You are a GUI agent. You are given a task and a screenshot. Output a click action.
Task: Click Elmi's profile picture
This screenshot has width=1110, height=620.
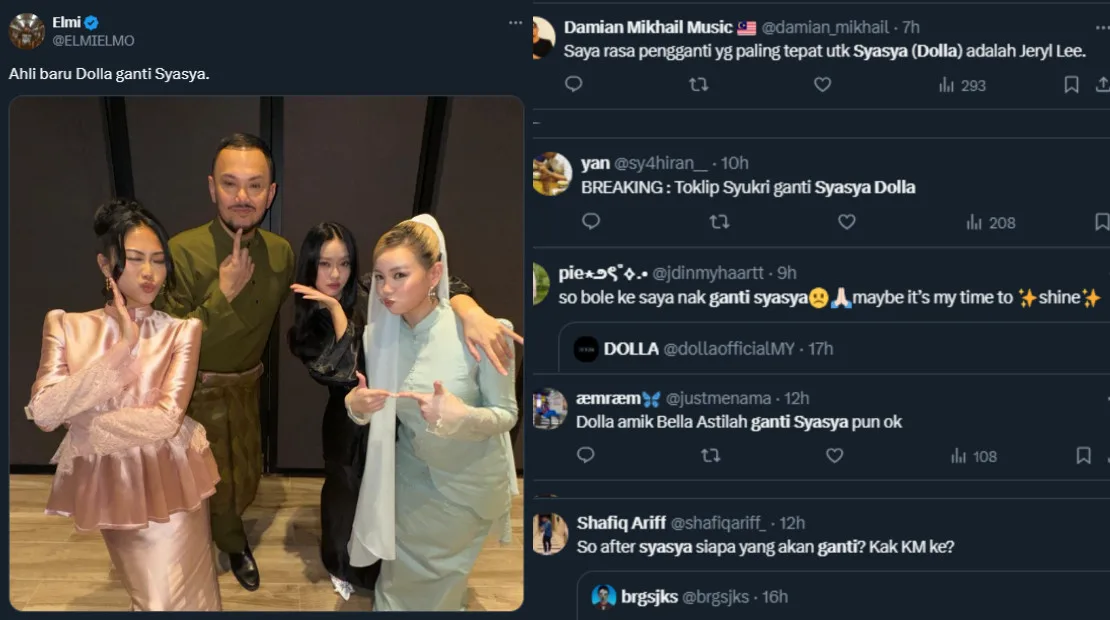[27, 31]
